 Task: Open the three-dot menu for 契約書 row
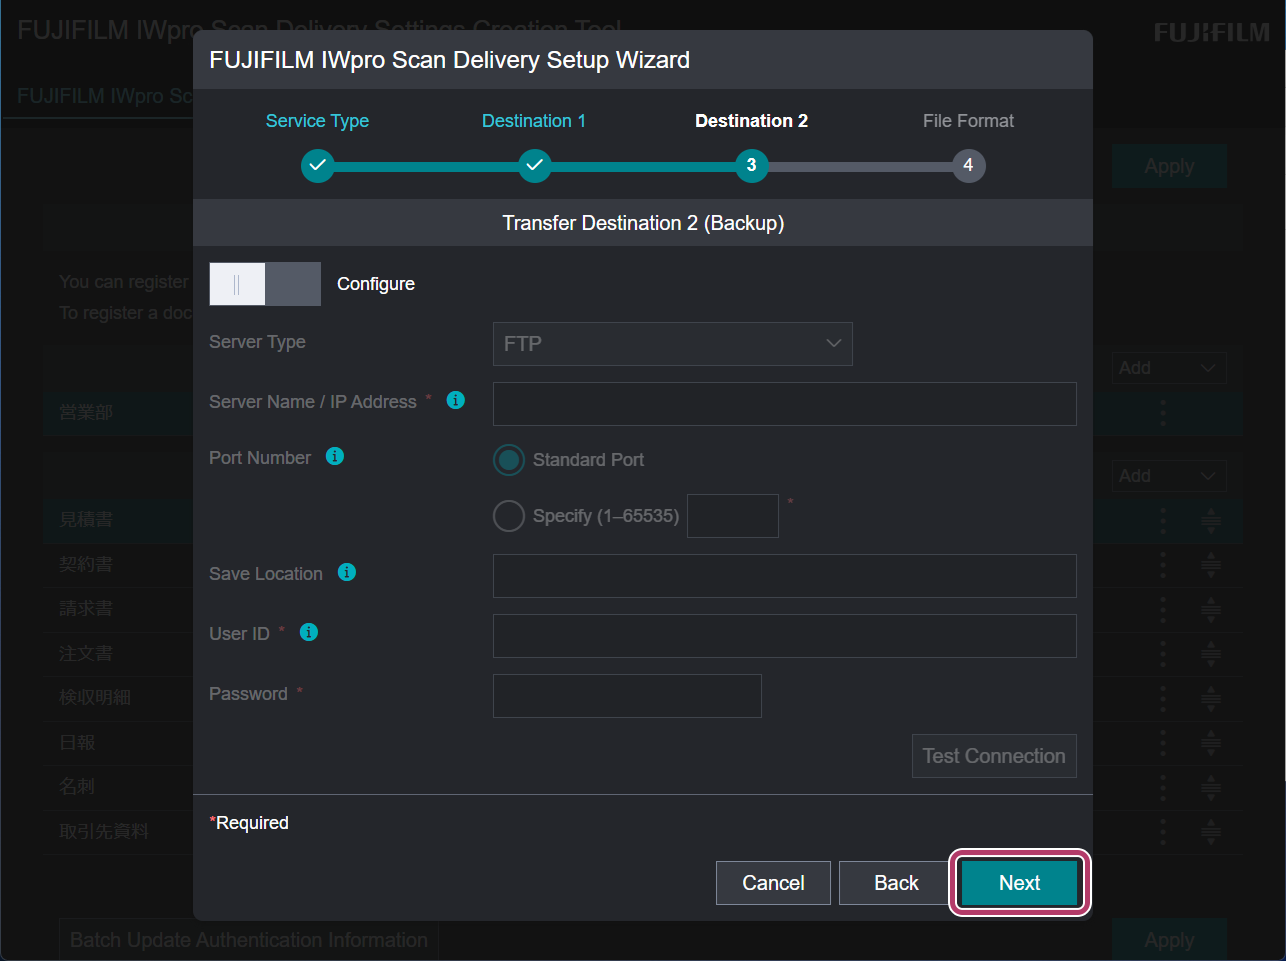[x=1163, y=565]
